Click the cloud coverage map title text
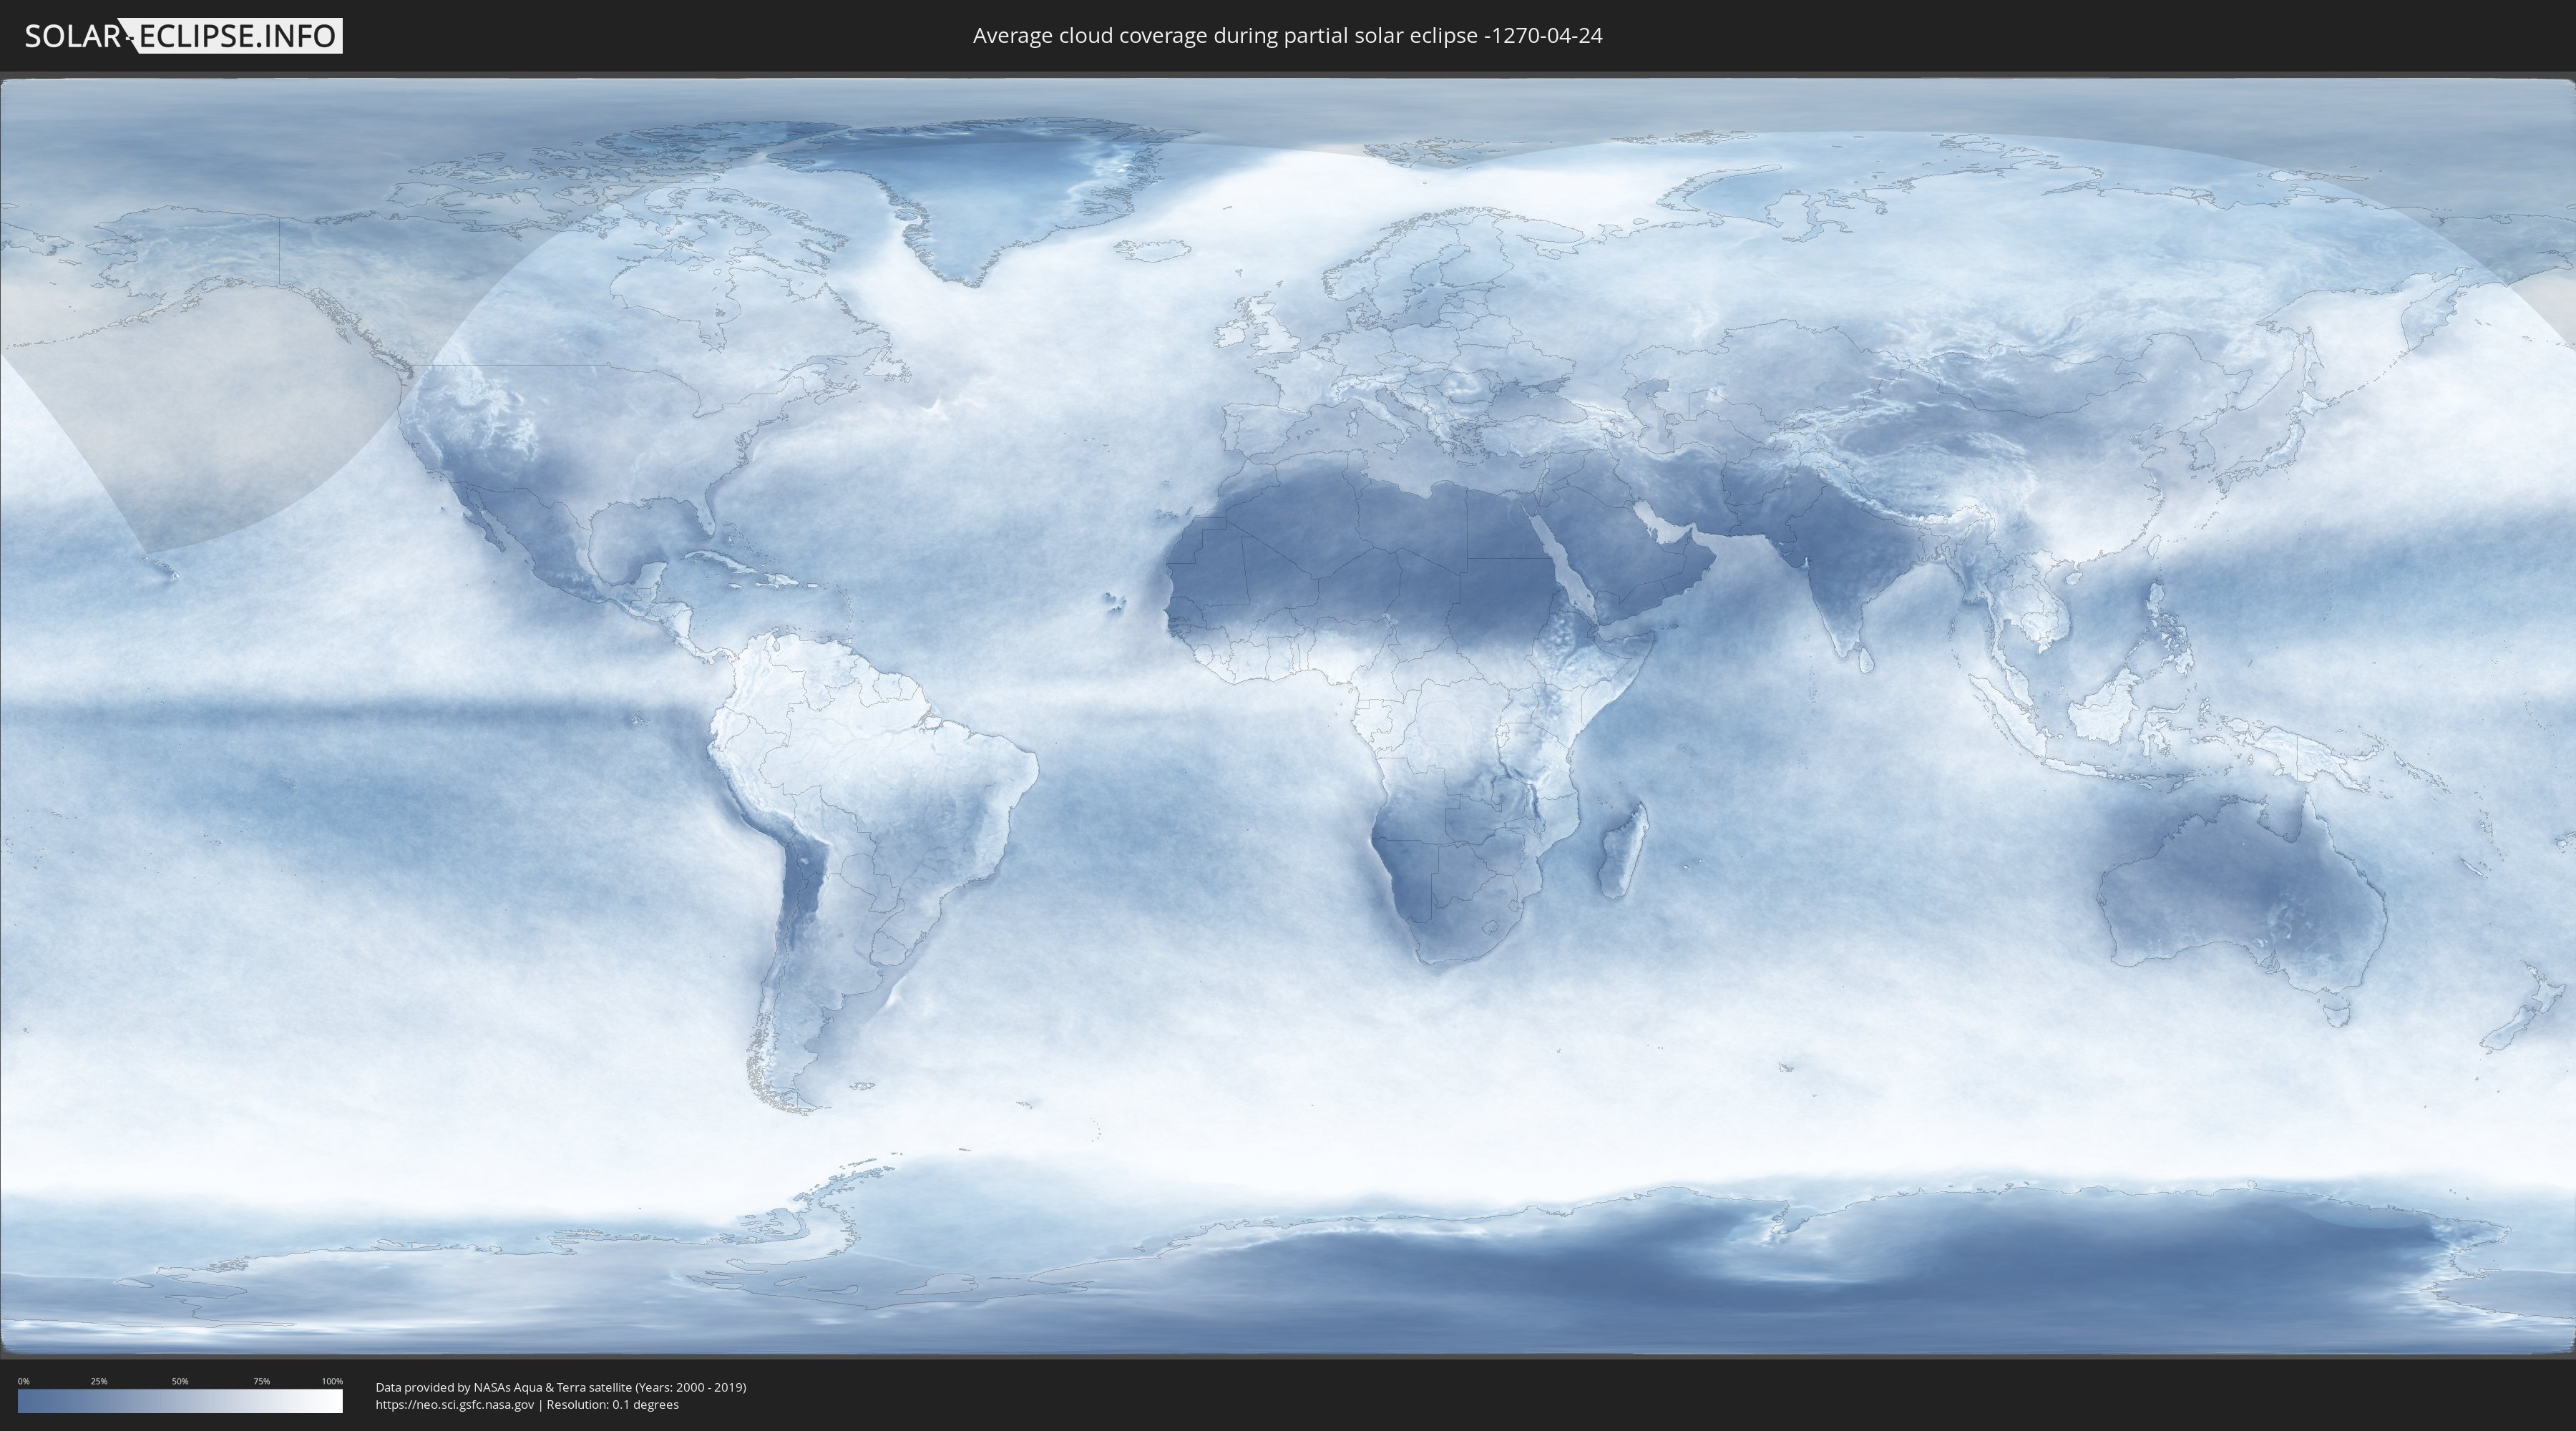The width and height of the screenshot is (2576, 1431). click(1287, 35)
